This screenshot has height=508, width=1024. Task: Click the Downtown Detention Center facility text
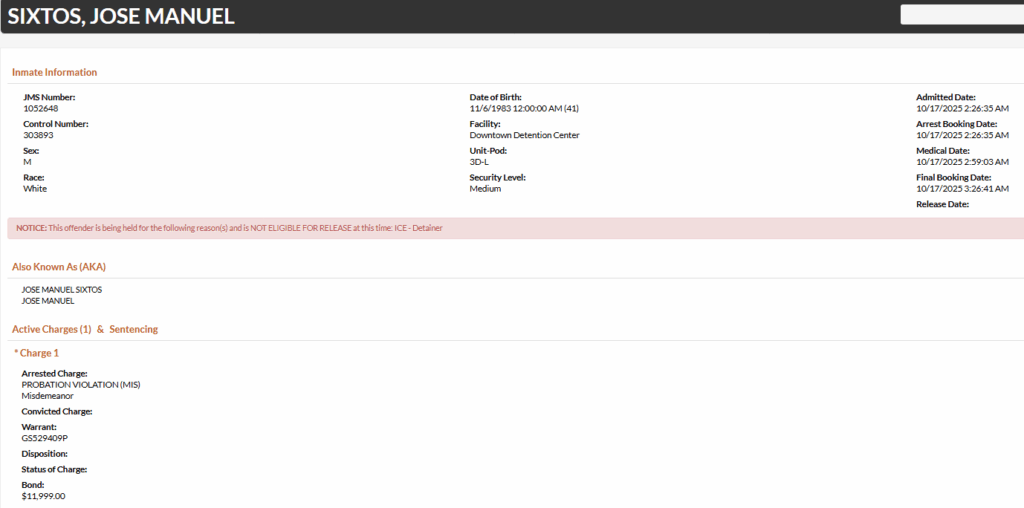tap(524, 135)
